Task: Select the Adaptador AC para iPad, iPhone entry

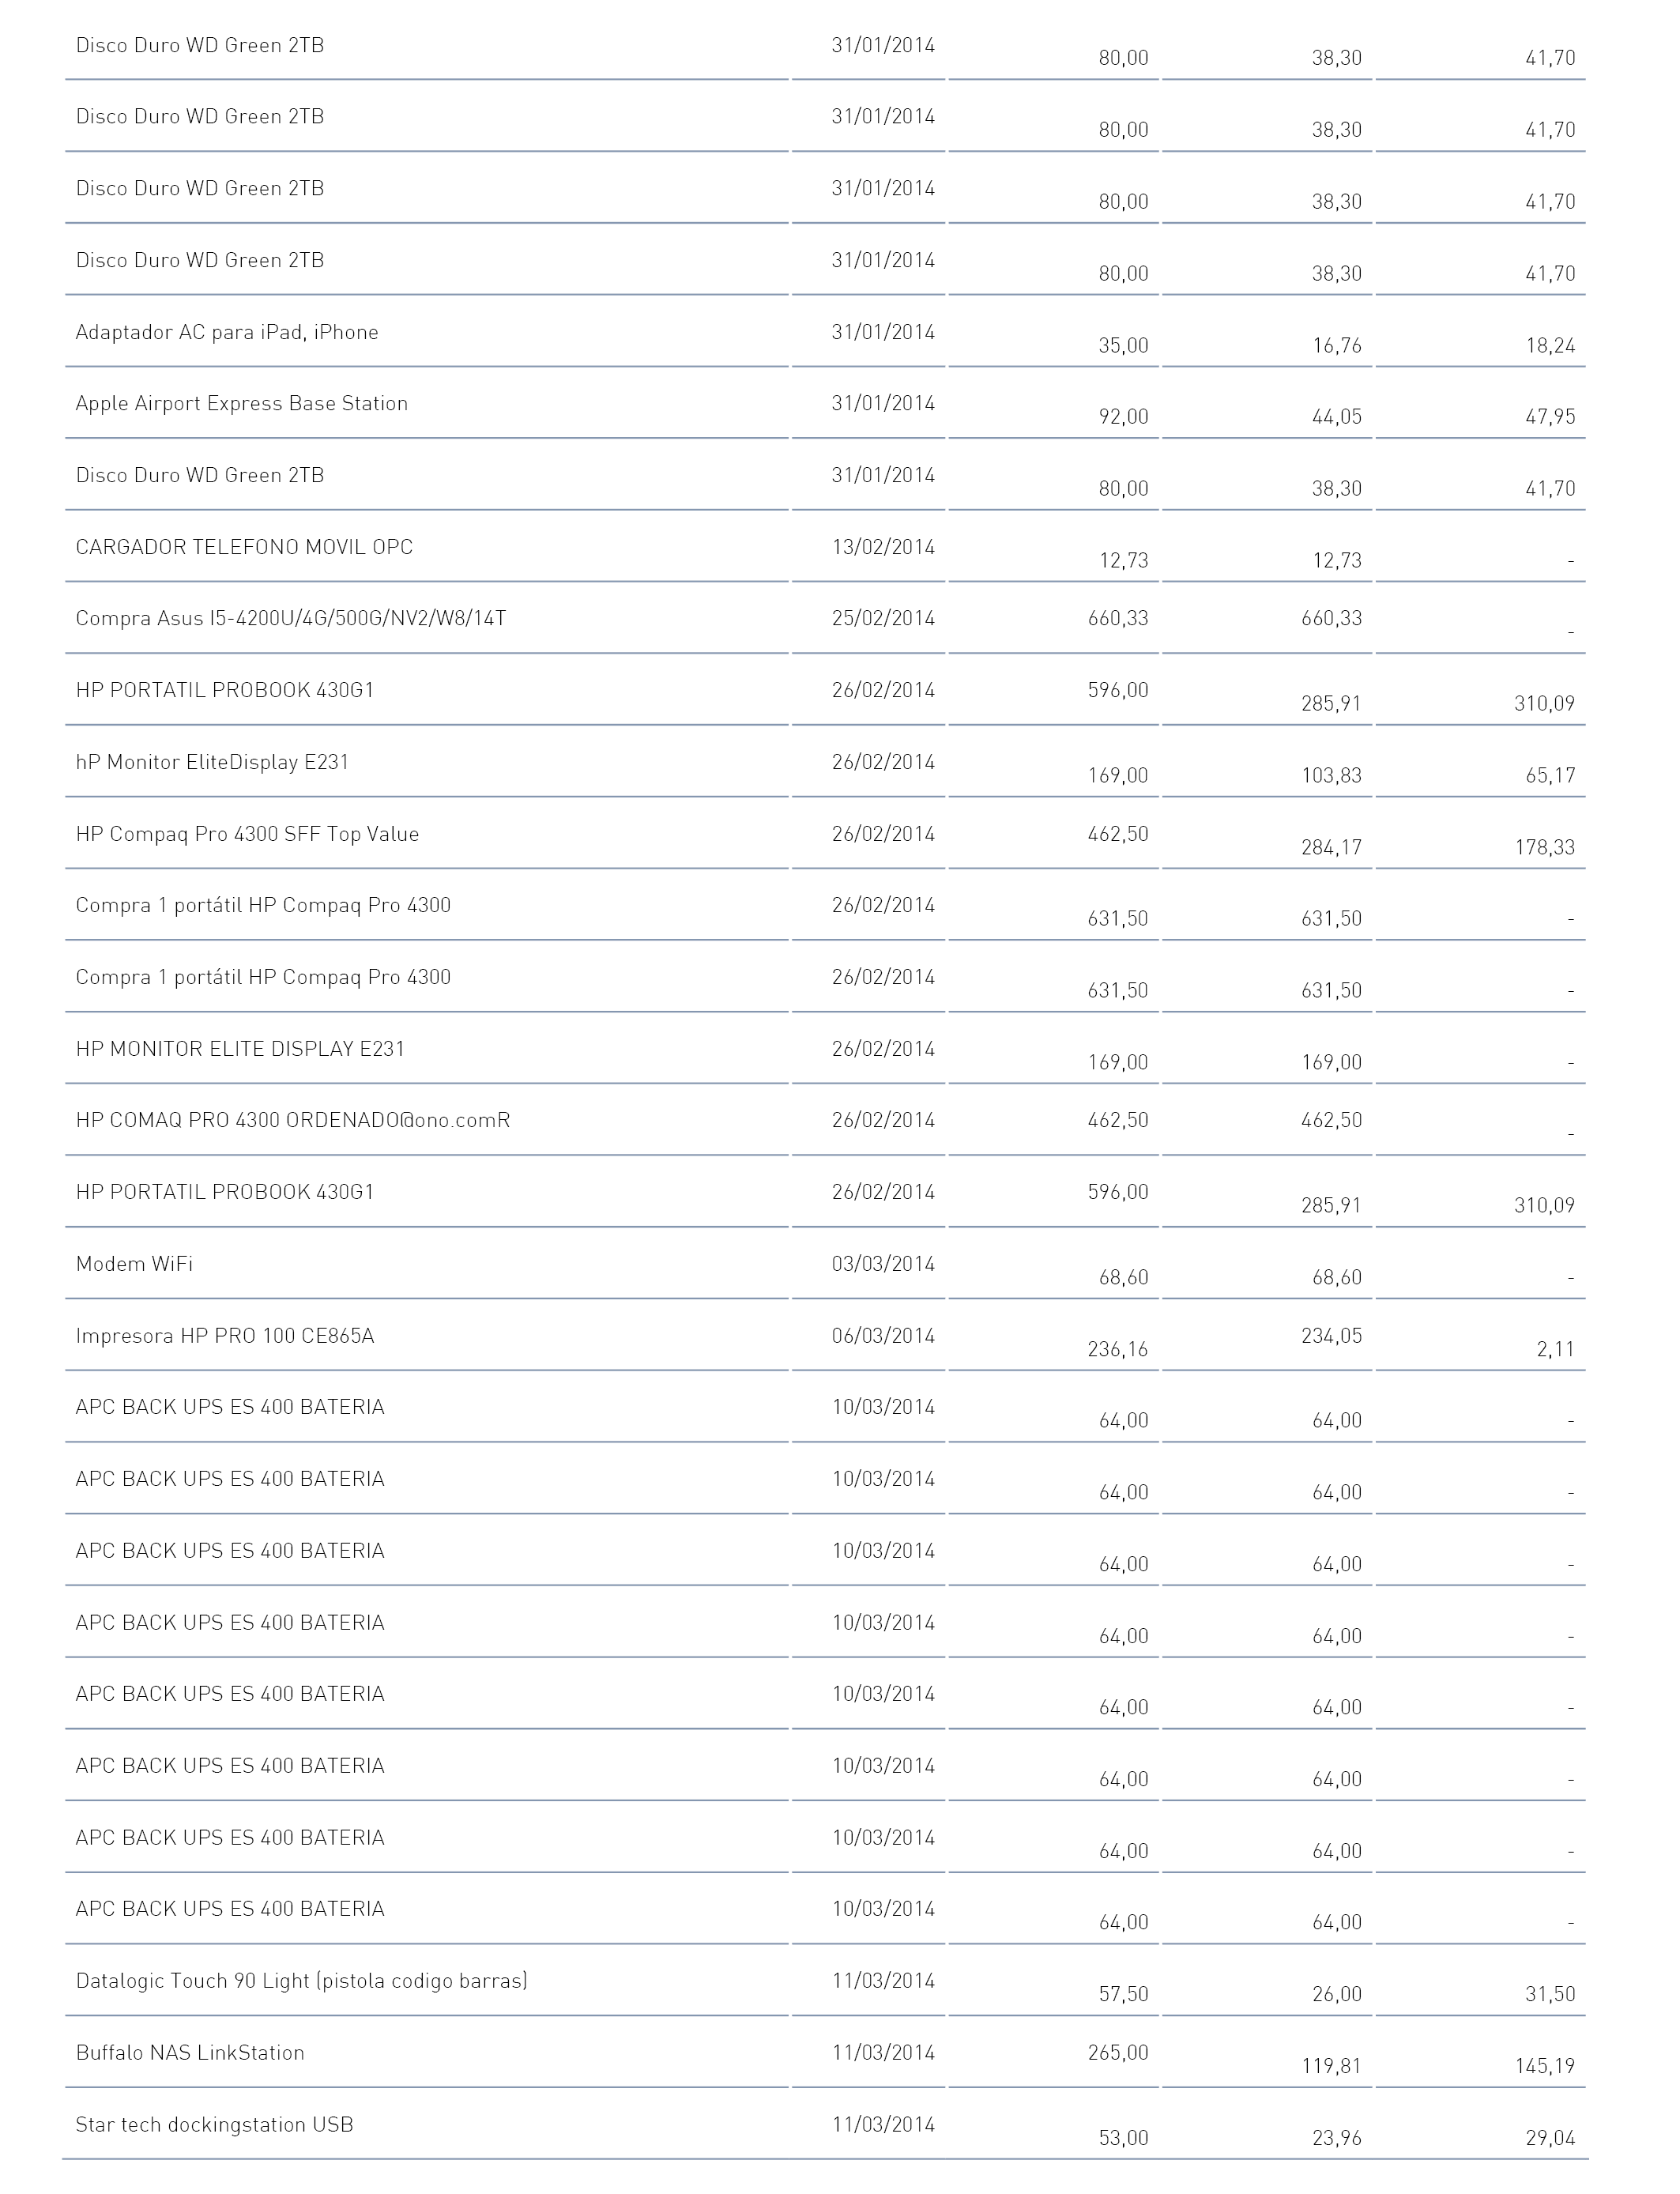Action: [x=227, y=332]
